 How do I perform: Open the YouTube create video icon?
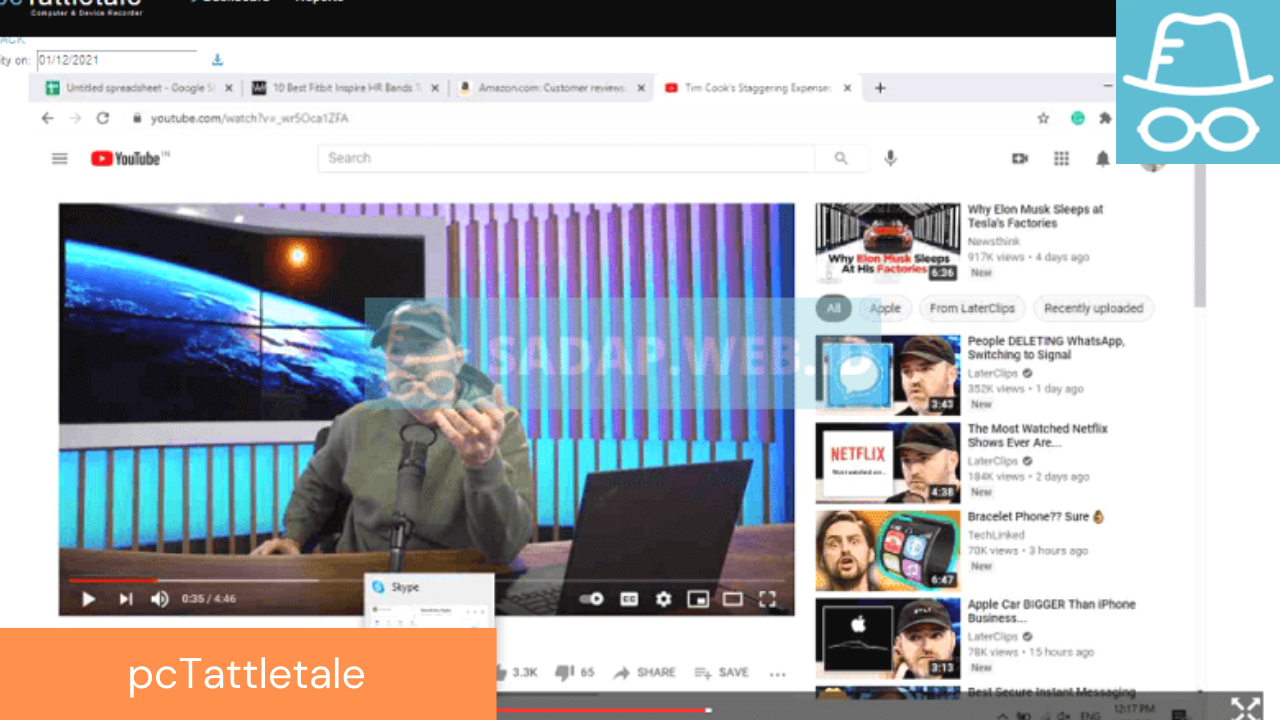[1020, 158]
